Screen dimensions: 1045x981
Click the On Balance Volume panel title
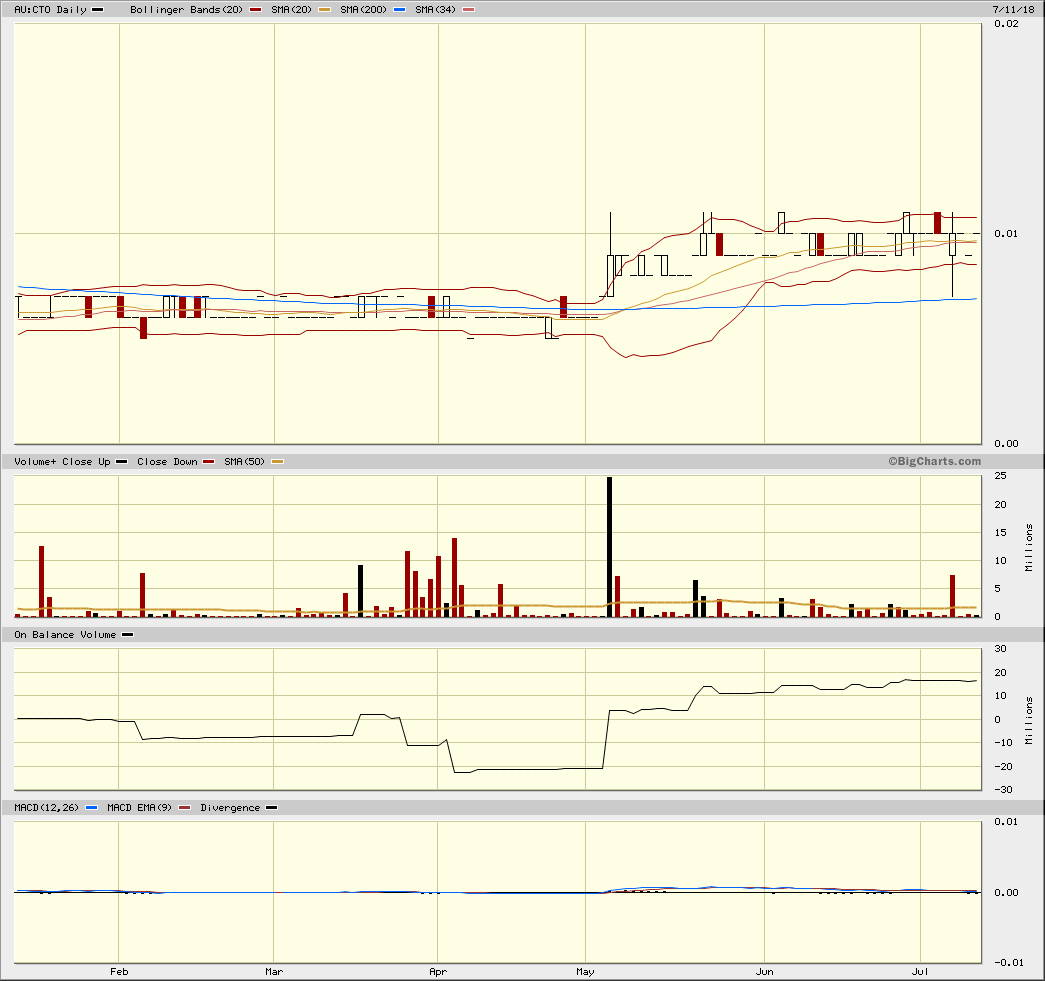pyautogui.click(x=65, y=634)
